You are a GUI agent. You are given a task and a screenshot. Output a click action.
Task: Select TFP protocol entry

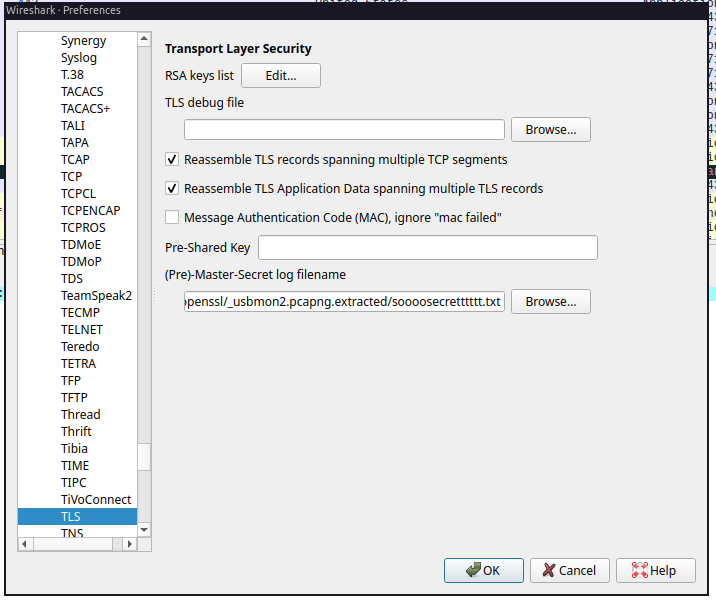(x=71, y=380)
